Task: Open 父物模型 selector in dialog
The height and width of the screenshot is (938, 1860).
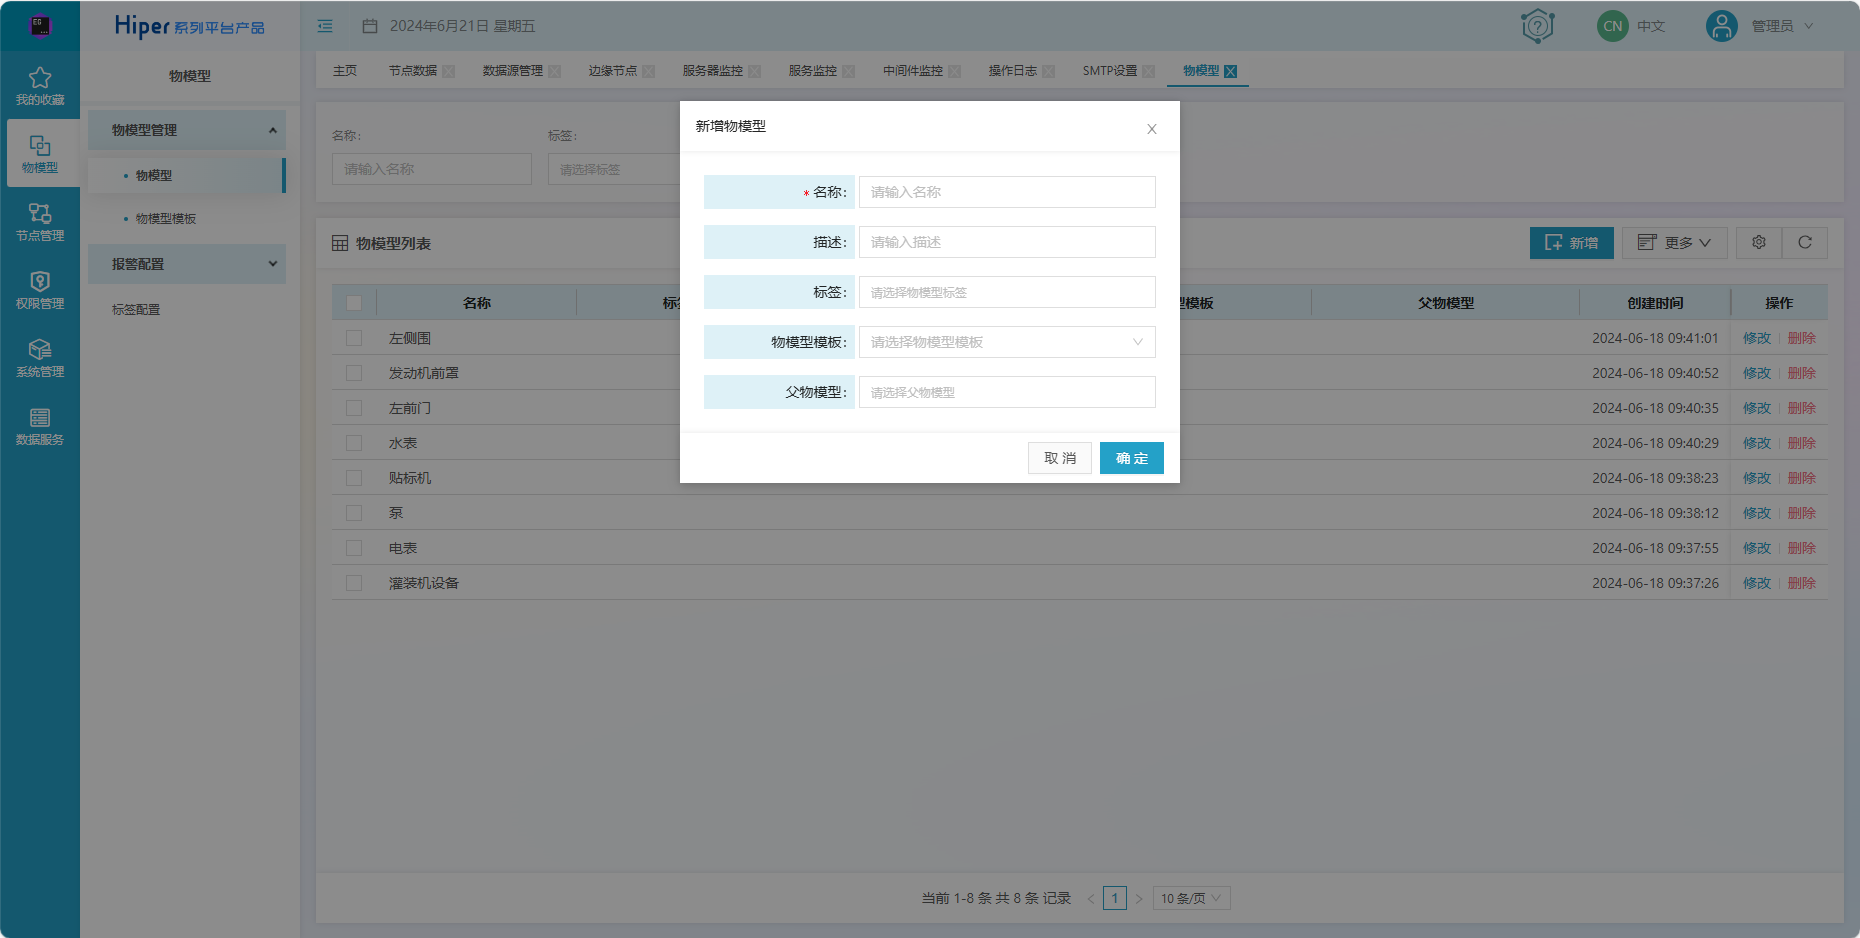Action: 1007,392
